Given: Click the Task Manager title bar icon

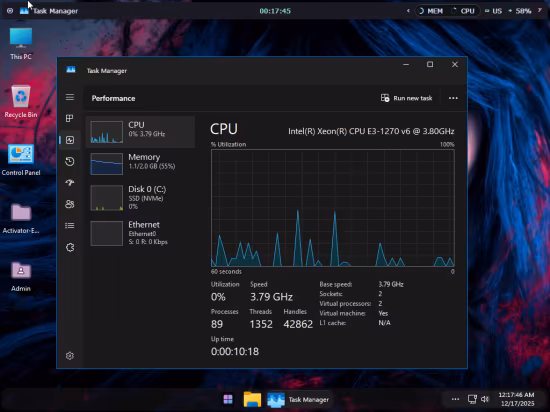Looking at the screenshot, I should [71, 69].
